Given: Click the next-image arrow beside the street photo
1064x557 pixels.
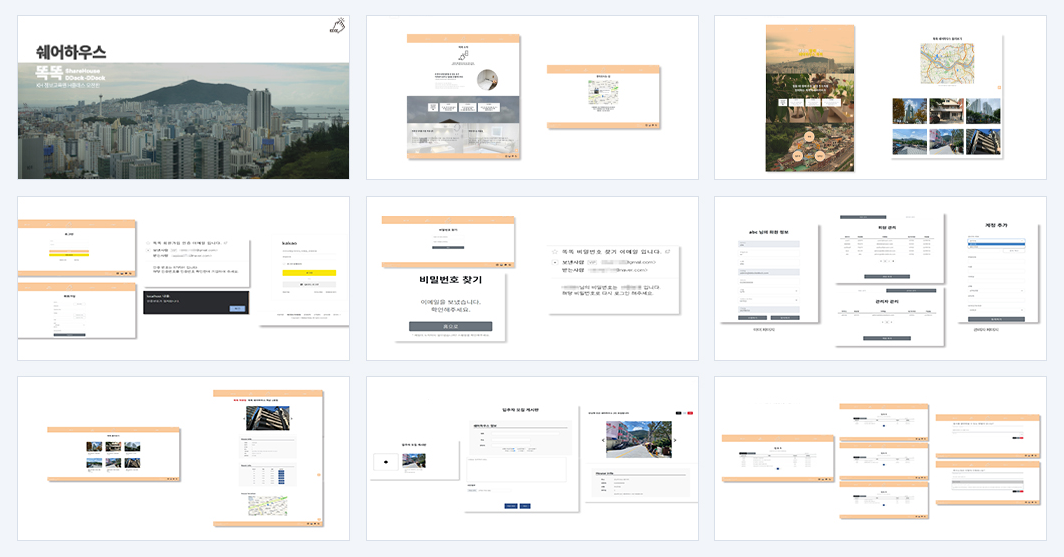Looking at the screenshot, I should tap(674, 440).
